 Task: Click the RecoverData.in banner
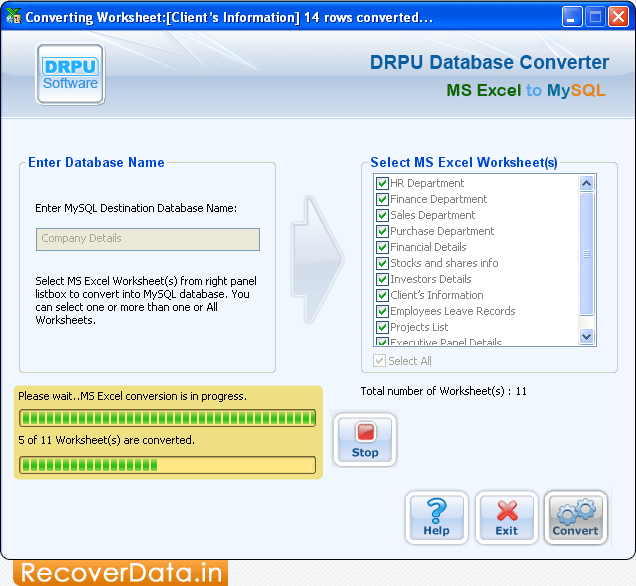click(x=120, y=573)
